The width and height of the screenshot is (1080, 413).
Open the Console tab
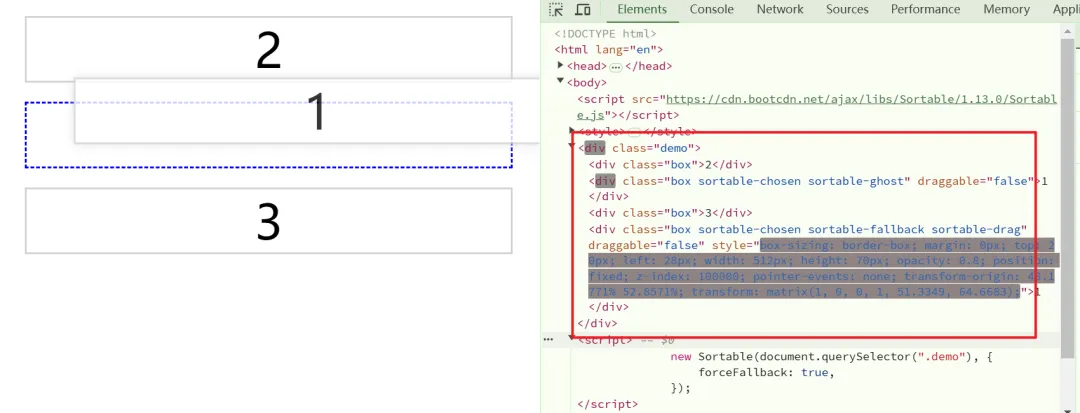click(x=712, y=10)
